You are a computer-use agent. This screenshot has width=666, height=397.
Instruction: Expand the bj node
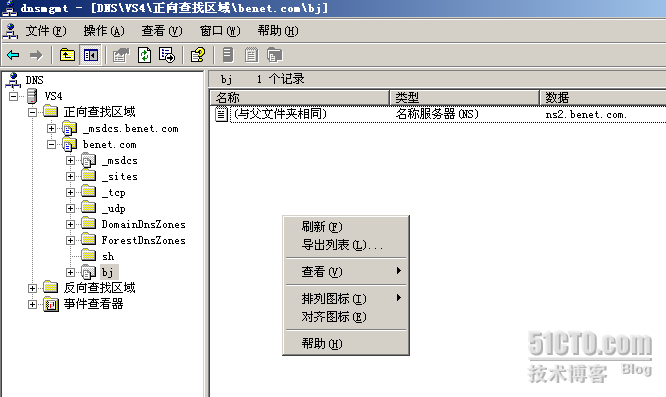point(71,272)
